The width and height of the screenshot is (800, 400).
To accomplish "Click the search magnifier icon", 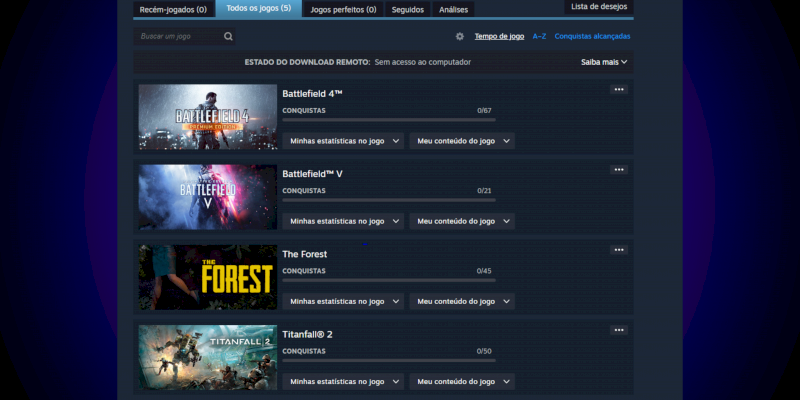I will [x=228, y=36].
